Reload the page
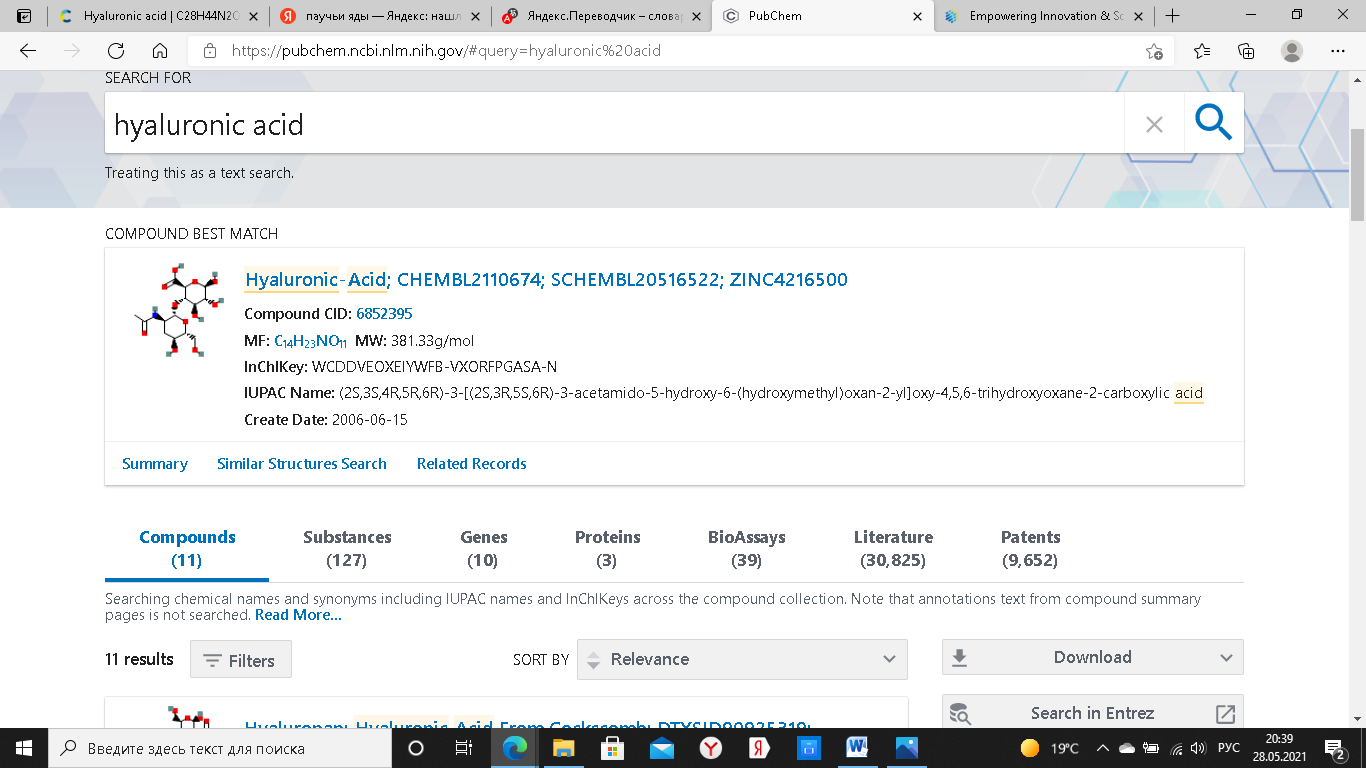Viewport: 1366px width, 768px height. click(x=116, y=51)
